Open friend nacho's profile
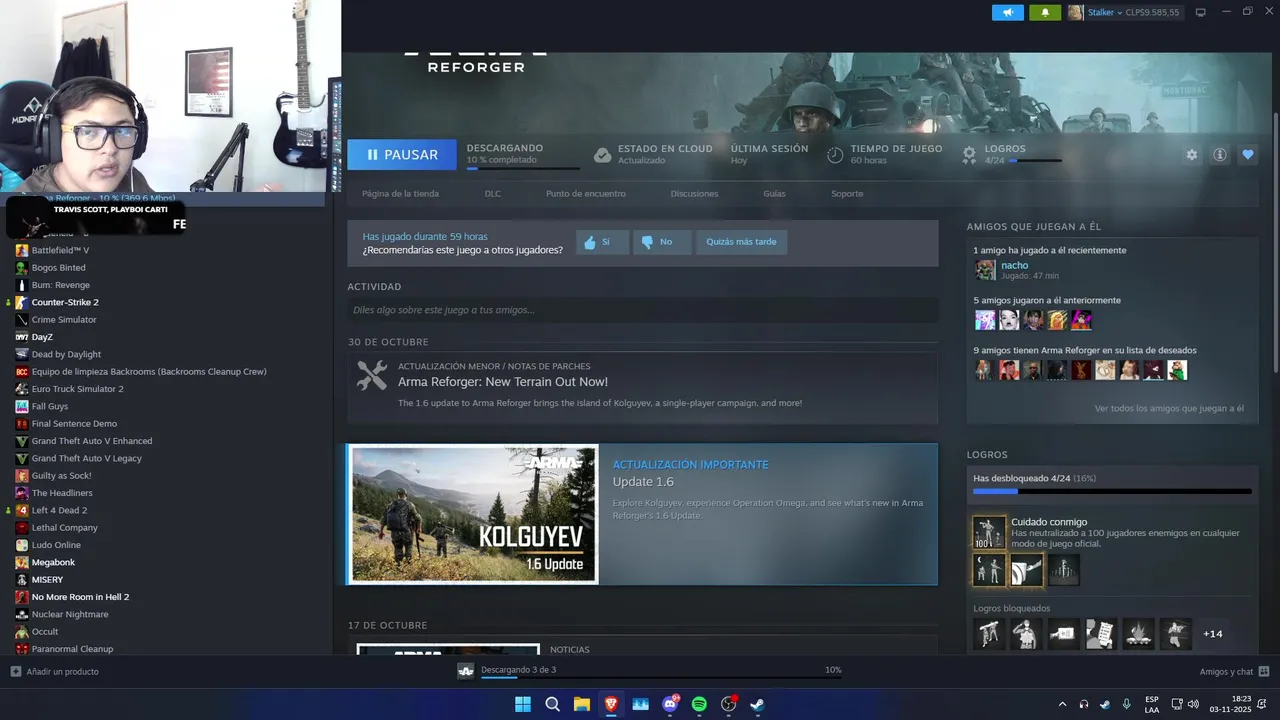1280x720 pixels. [1015, 265]
